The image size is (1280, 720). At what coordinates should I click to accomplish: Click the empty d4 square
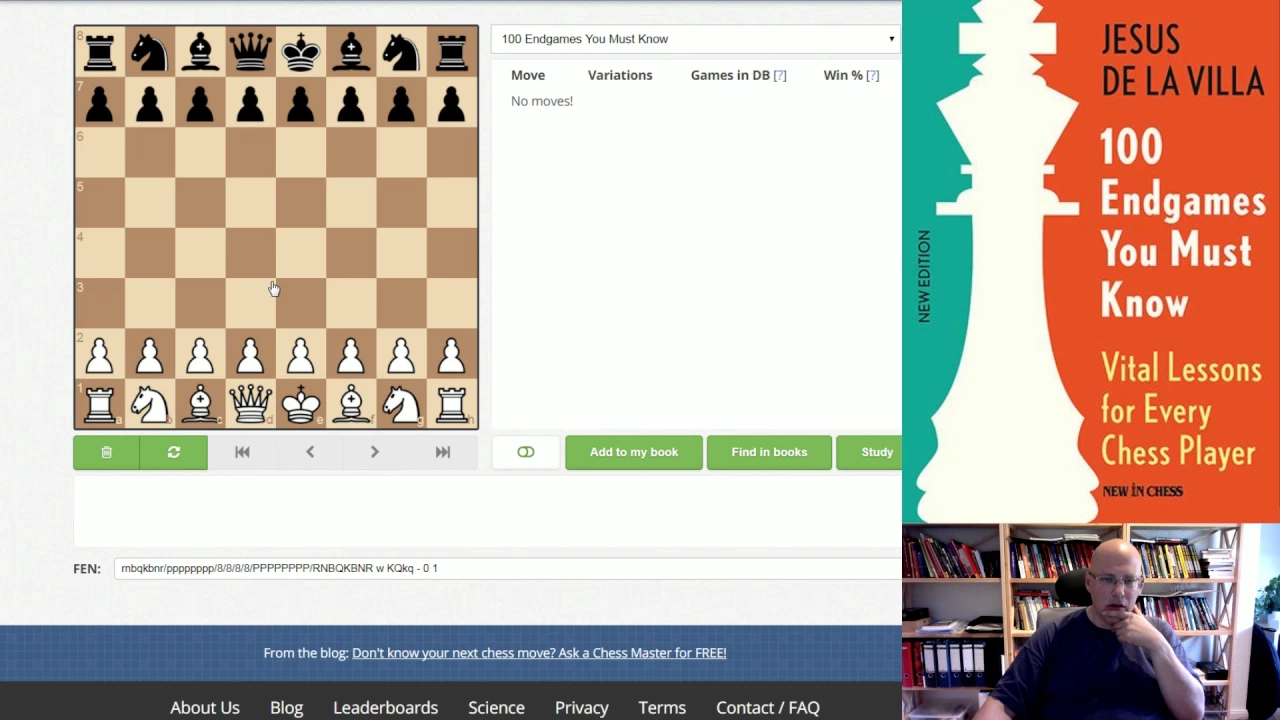[x=251, y=253]
